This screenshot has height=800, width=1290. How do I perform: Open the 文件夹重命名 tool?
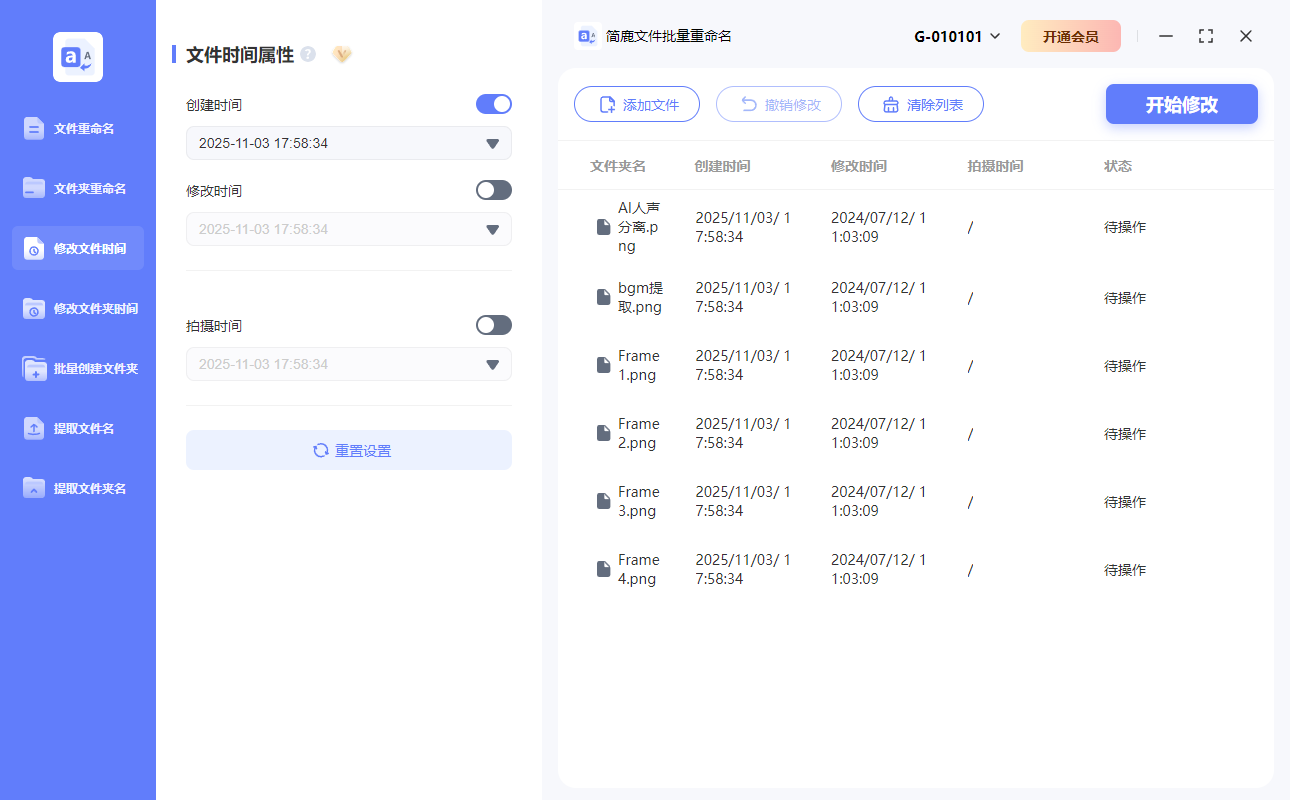pos(77,188)
